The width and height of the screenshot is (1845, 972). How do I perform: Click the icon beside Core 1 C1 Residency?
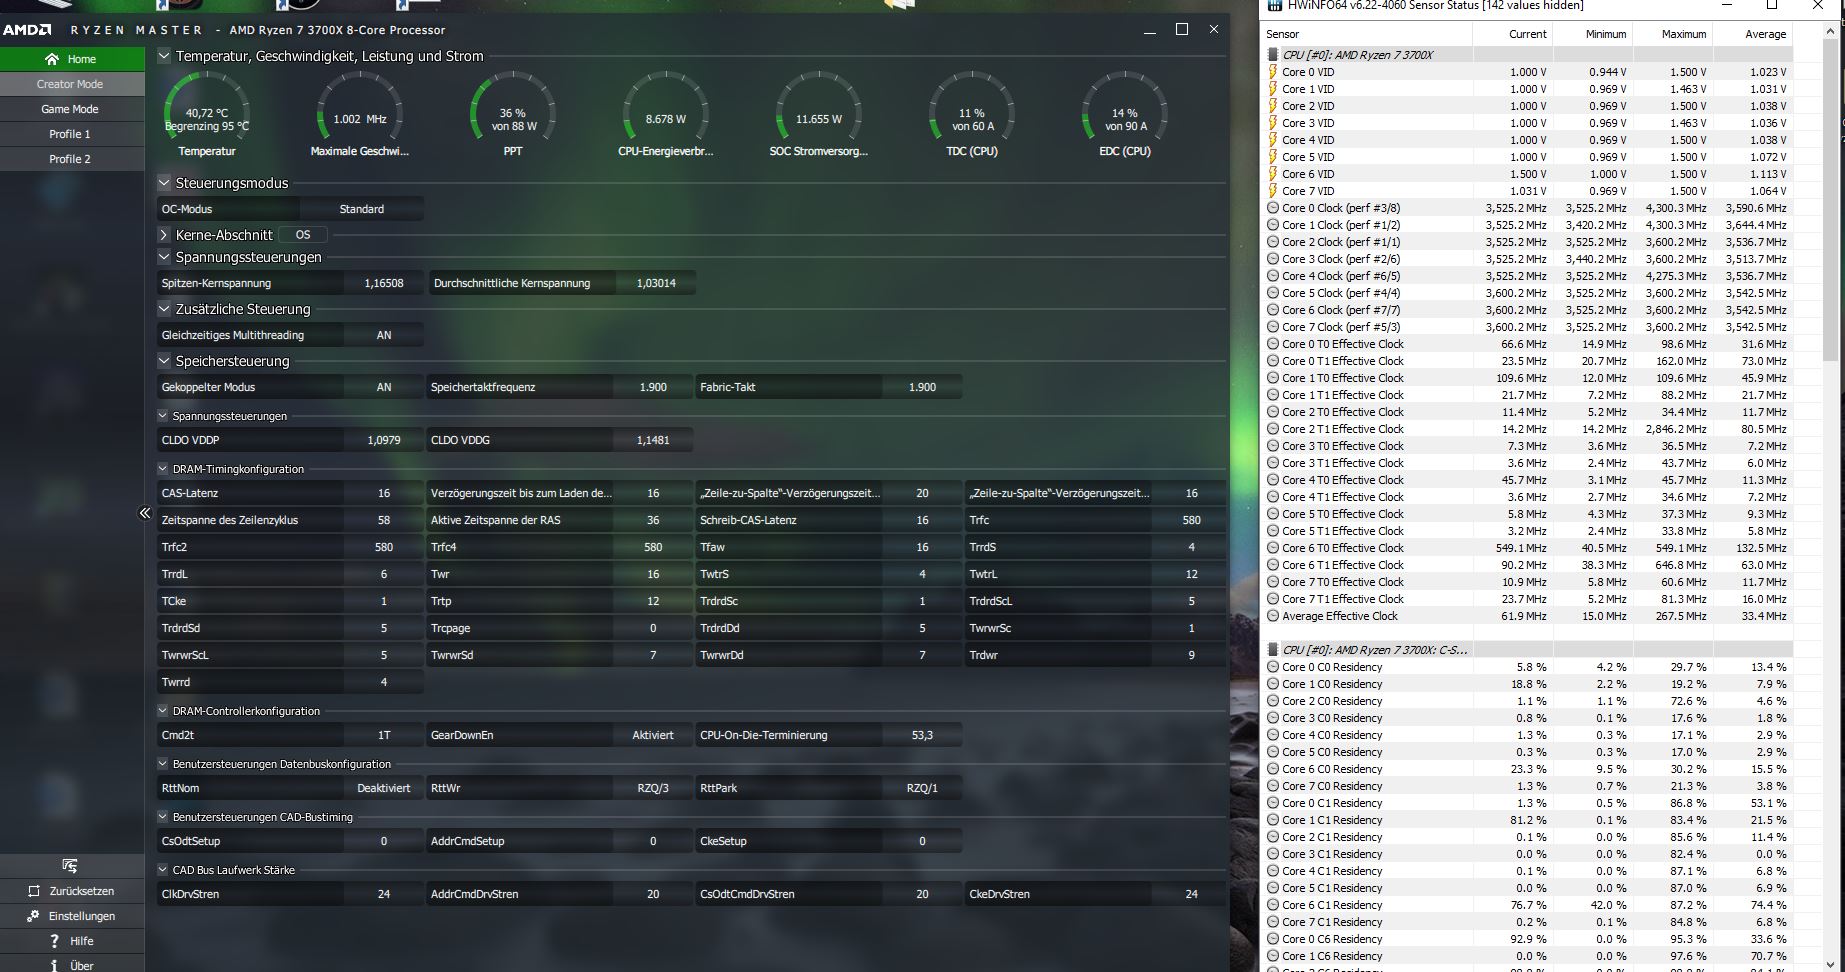coord(1273,820)
